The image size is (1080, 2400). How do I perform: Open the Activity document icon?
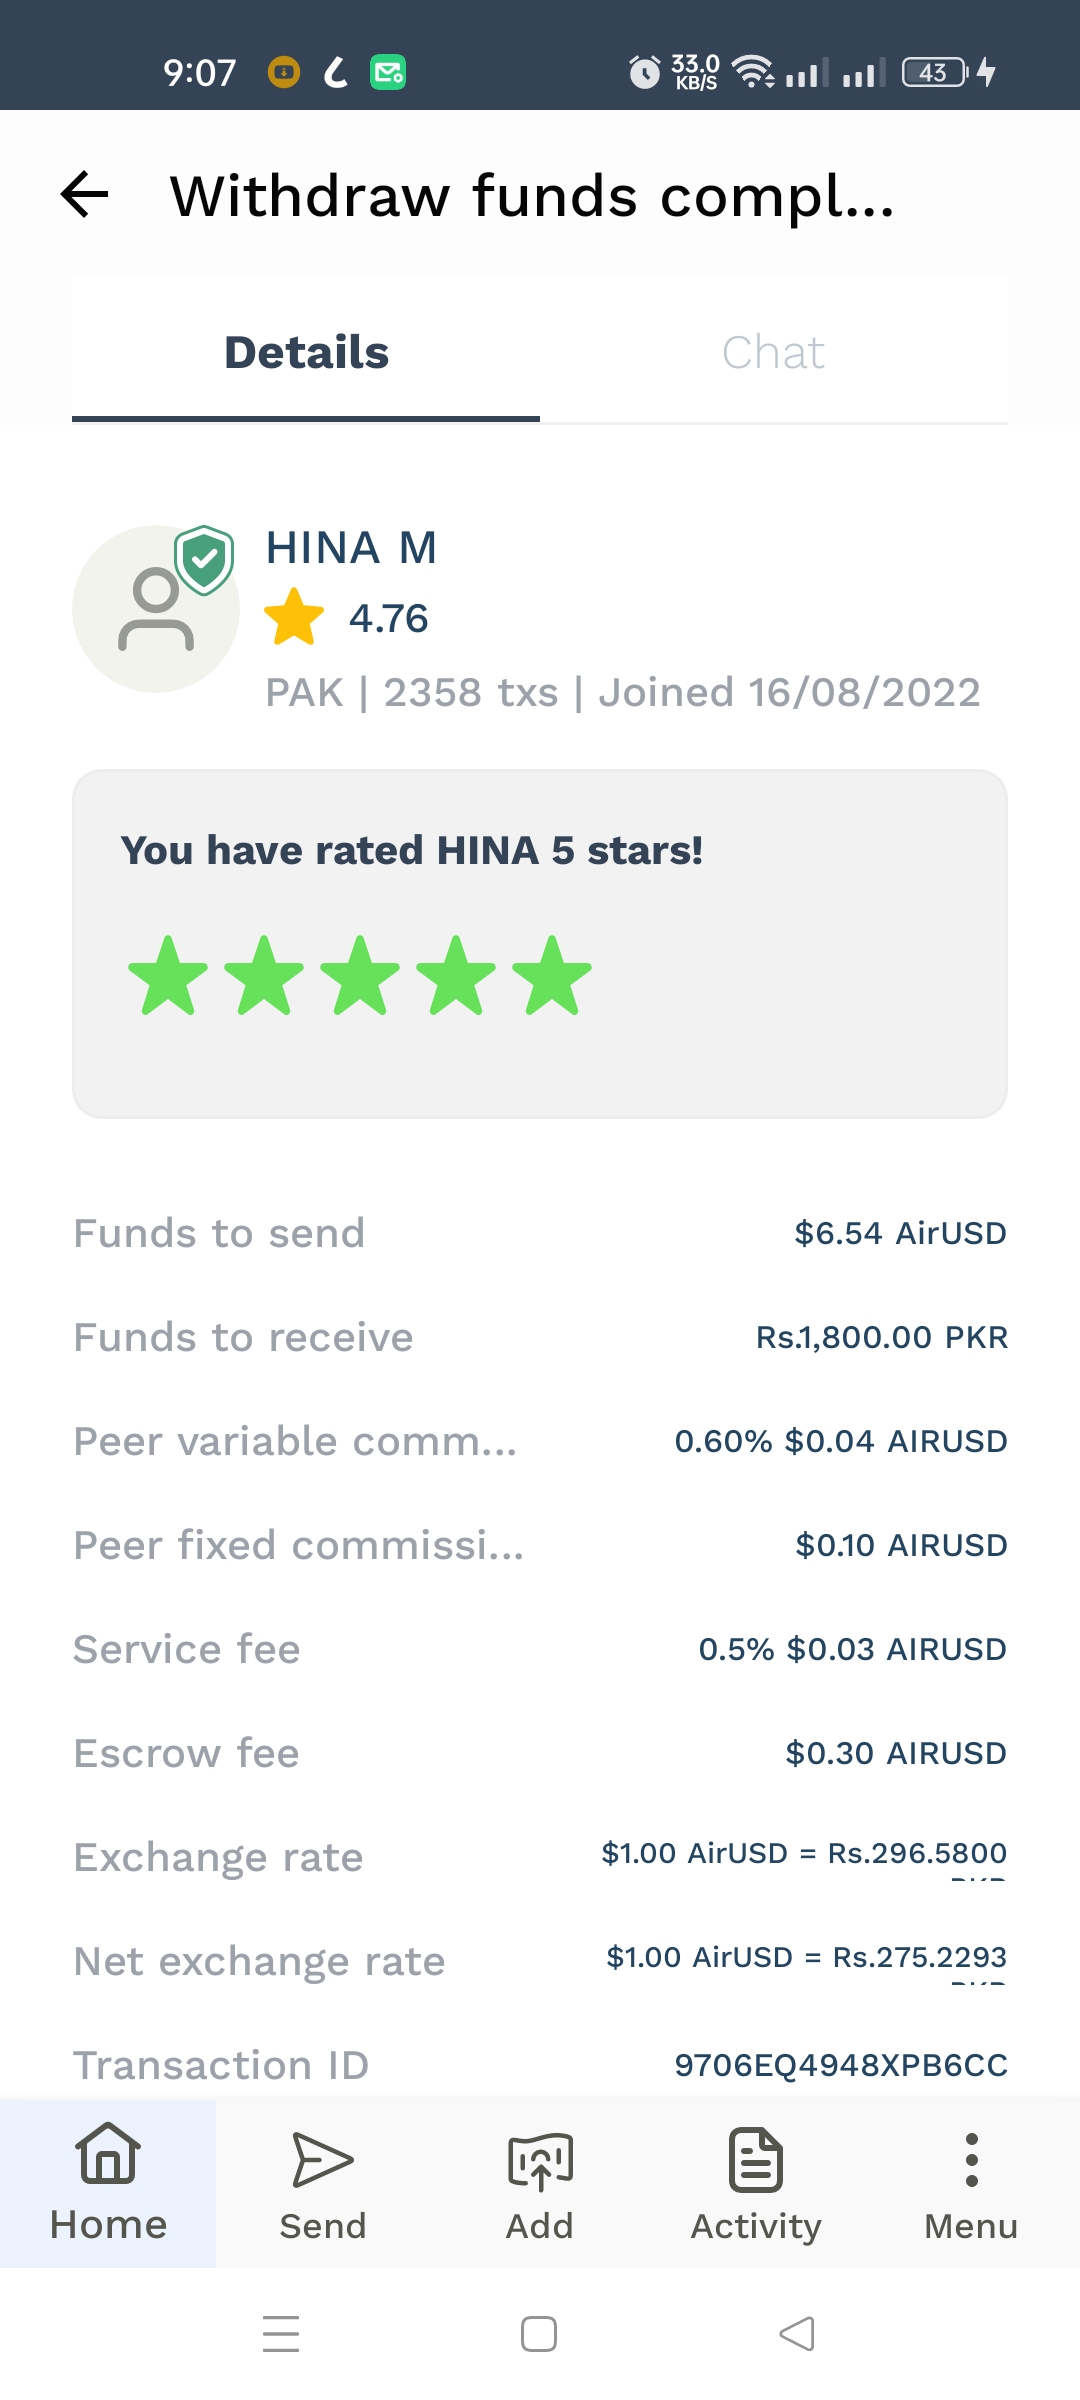[x=756, y=2160]
